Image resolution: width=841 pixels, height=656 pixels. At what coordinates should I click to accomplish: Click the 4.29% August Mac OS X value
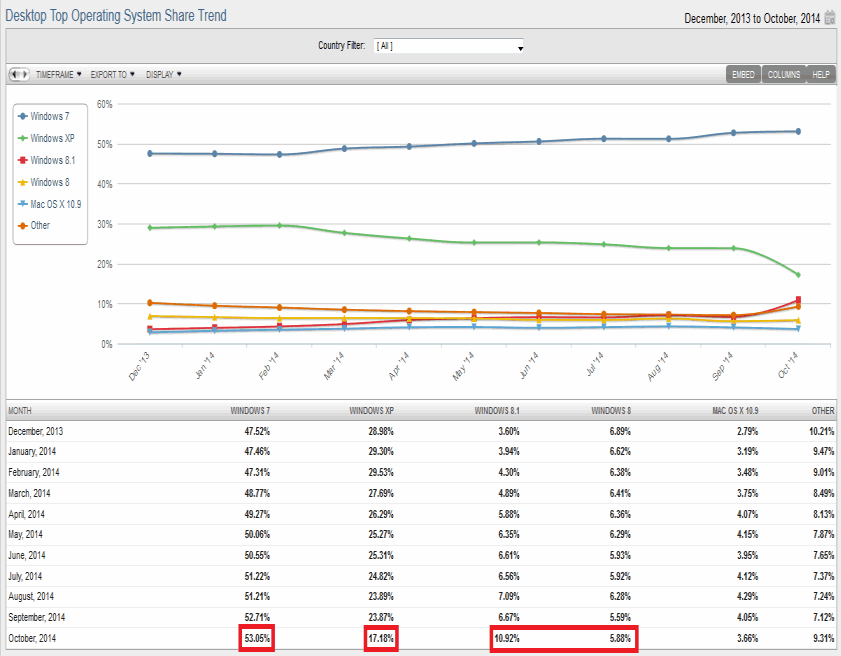(x=747, y=596)
